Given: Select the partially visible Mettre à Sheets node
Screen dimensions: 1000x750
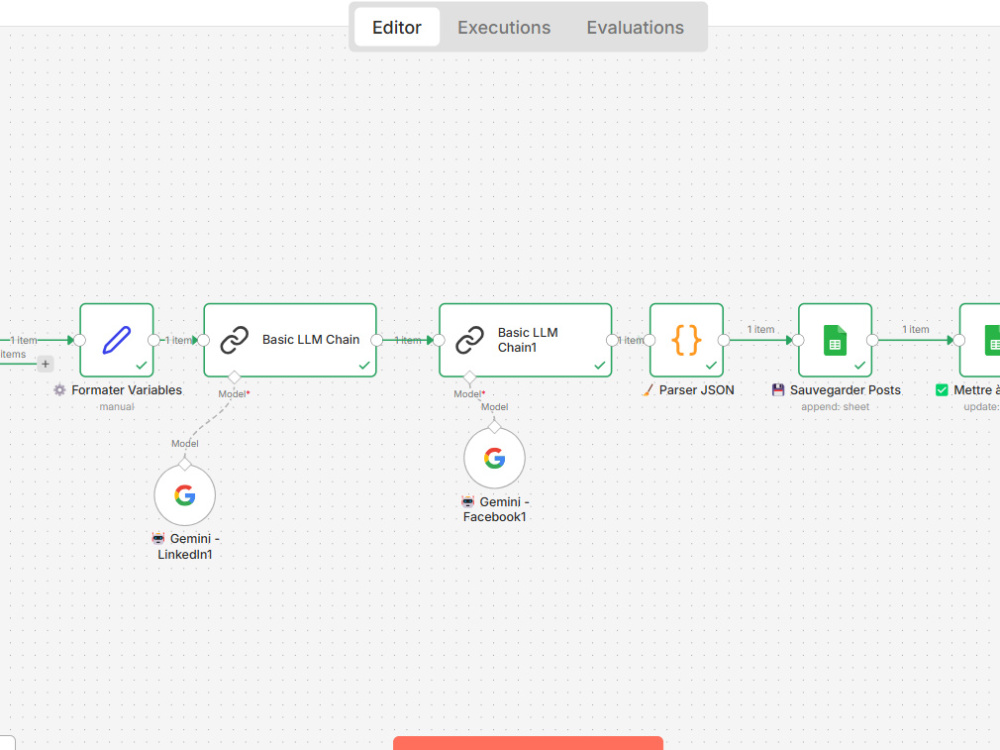Looking at the screenshot, I should tap(980, 340).
